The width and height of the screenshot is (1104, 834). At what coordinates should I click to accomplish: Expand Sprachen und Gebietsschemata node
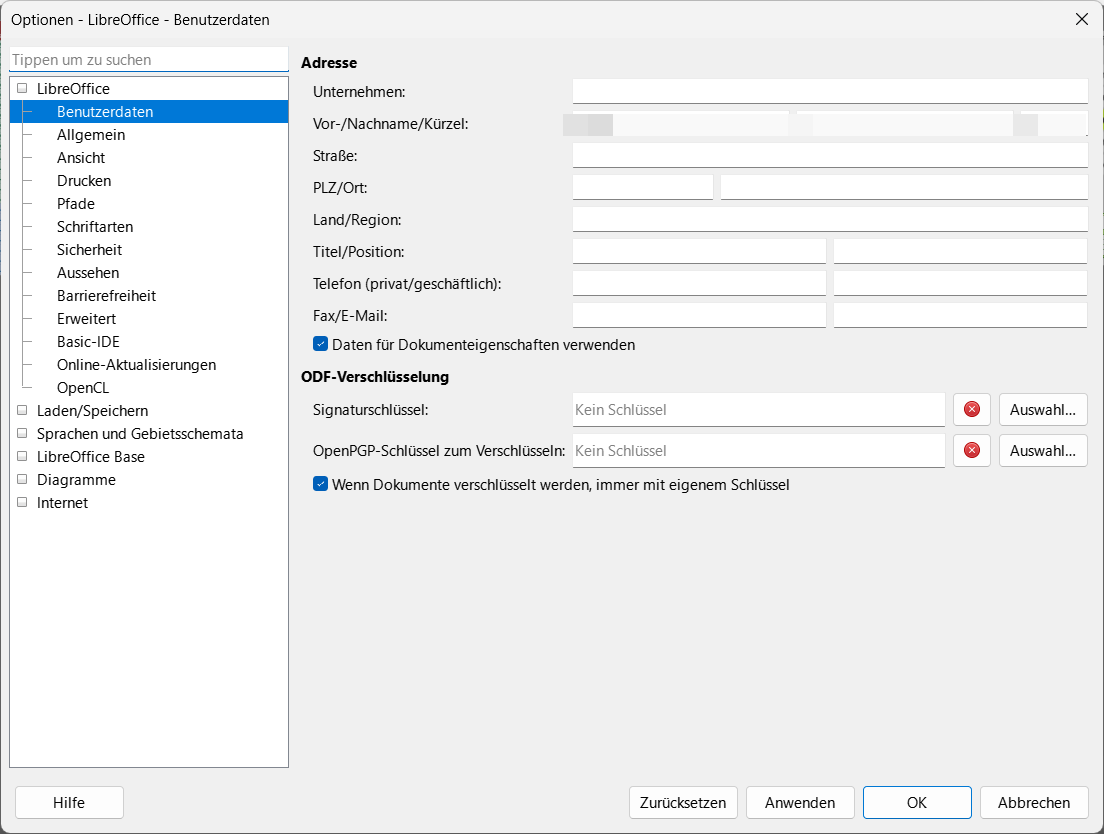point(22,434)
